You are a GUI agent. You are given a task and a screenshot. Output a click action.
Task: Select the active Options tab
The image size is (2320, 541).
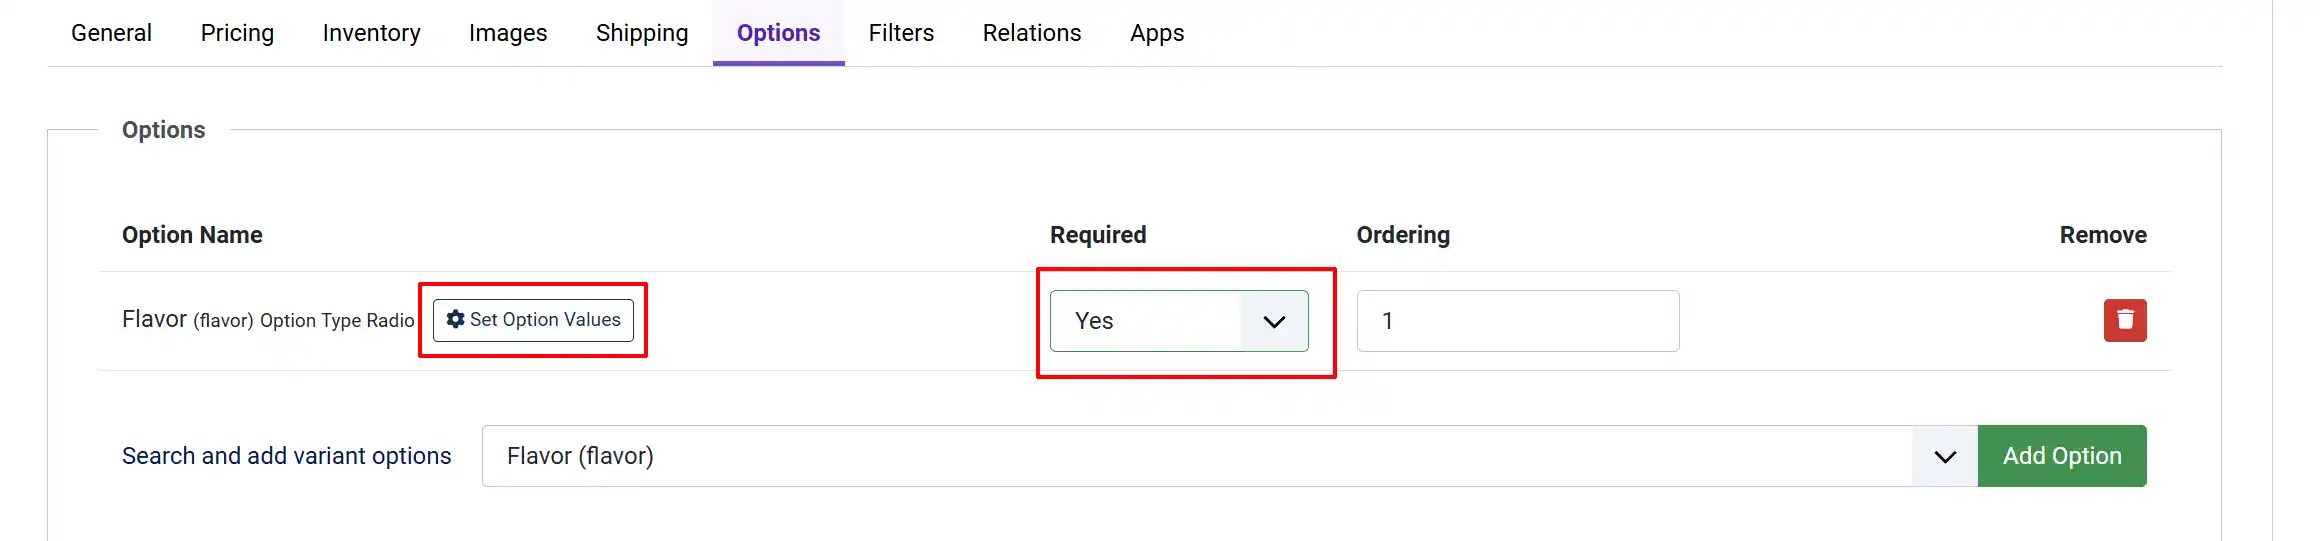pos(778,33)
